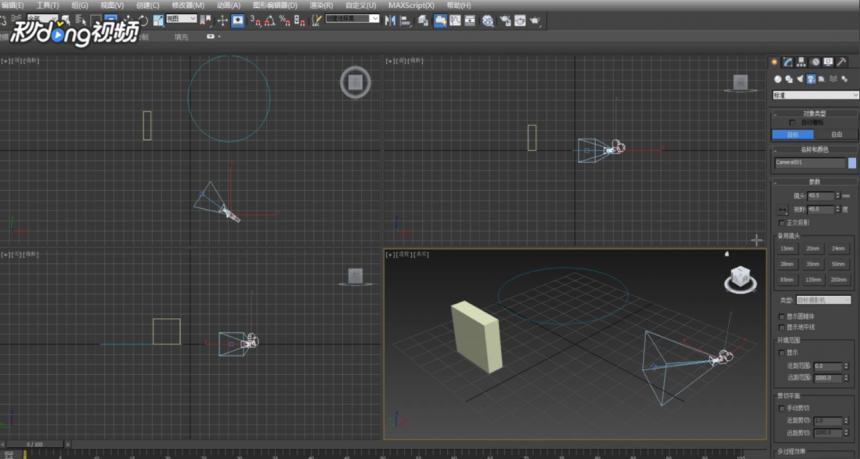Click the Align tool icon

pyautogui.click(x=406, y=21)
